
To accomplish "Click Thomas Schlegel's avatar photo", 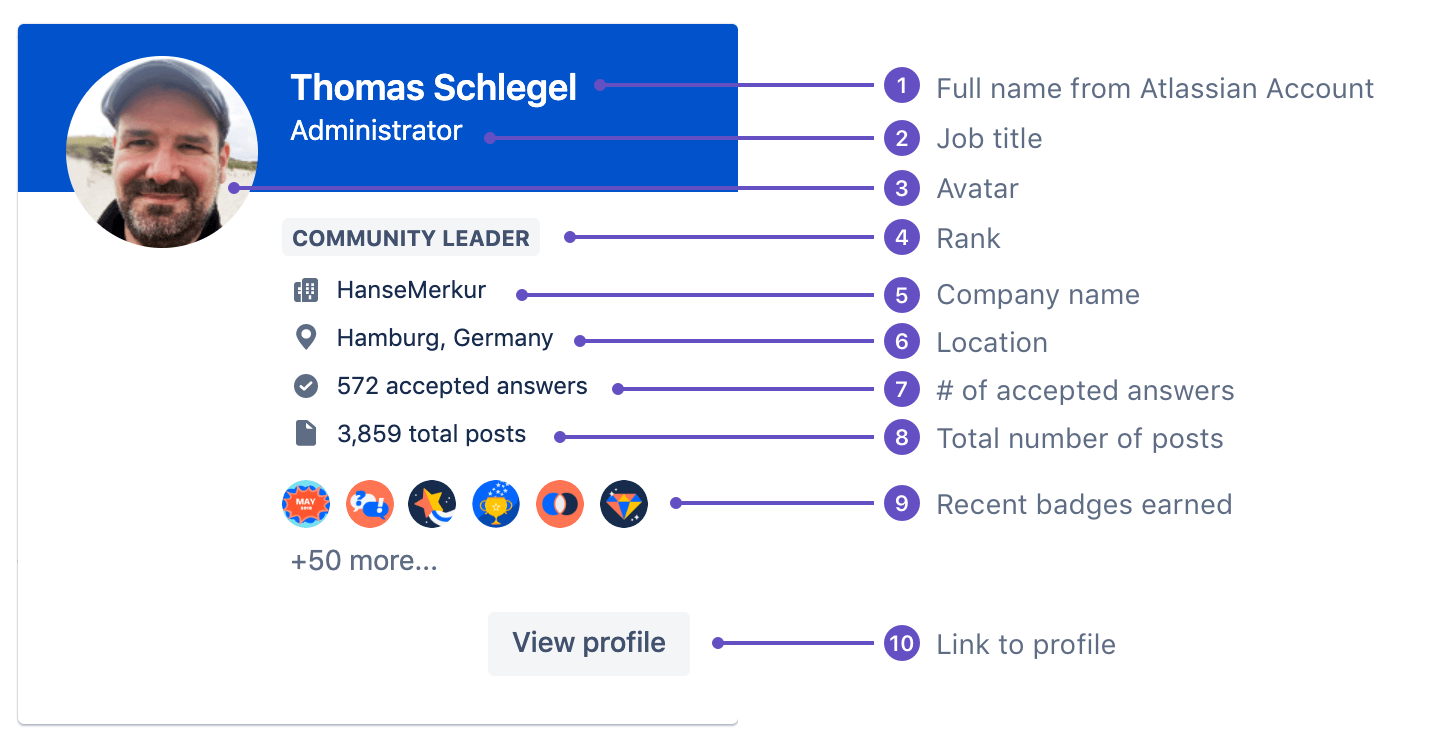I will pyautogui.click(x=162, y=152).
